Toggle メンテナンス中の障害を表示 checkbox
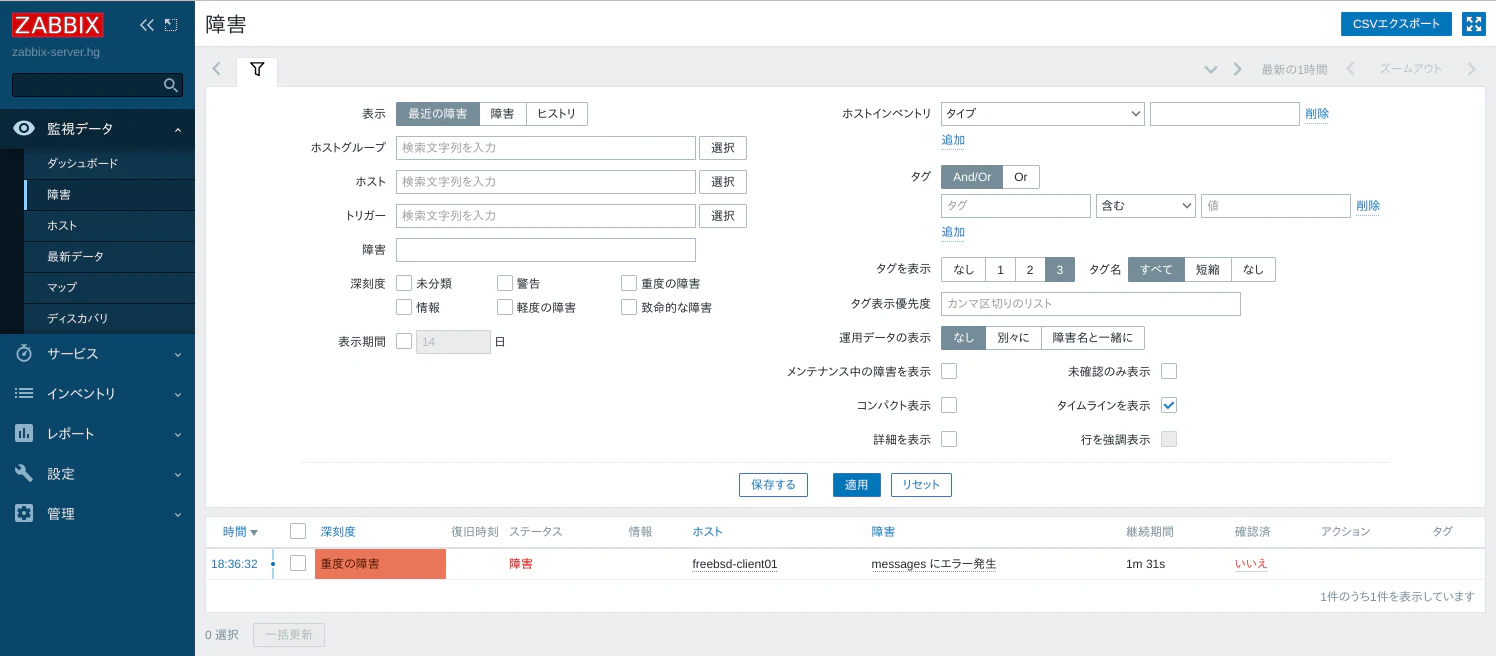Screen dimensions: 1496x656 coord(949,371)
